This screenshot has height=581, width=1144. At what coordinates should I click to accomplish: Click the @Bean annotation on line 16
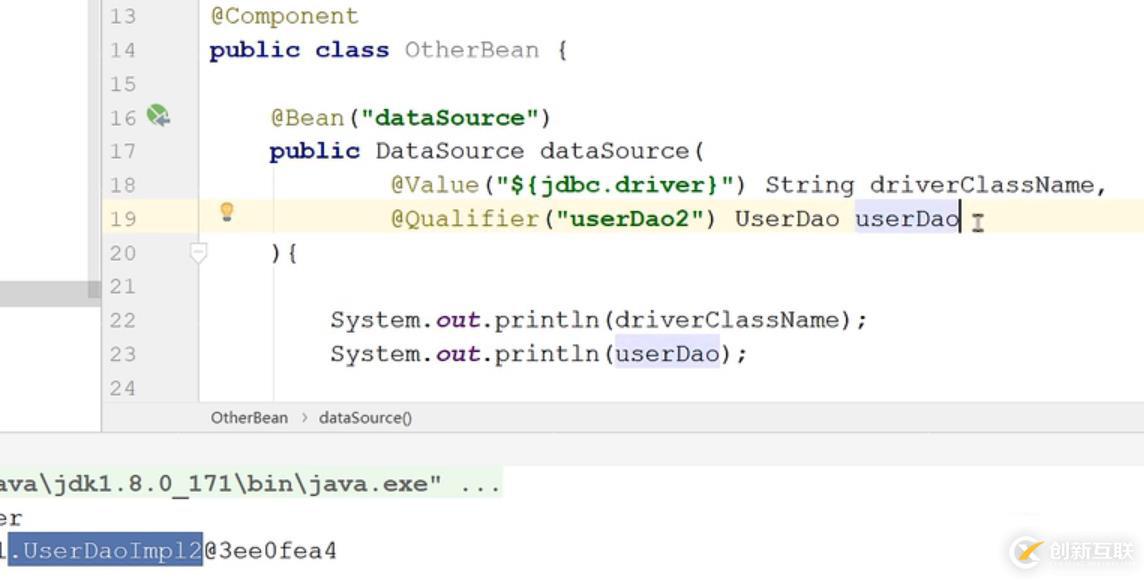[x=307, y=118]
